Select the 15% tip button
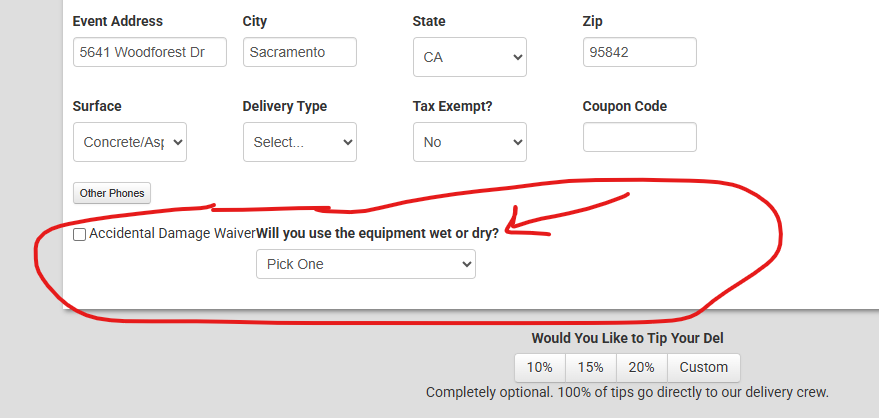Screen dimensions: 879x418 (x=591, y=367)
